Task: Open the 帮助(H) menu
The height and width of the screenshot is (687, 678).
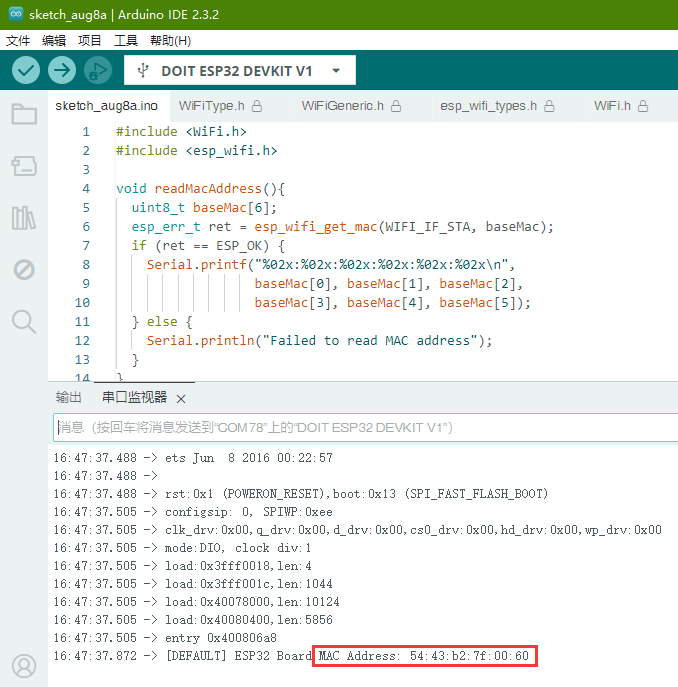Action: pyautogui.click(x=170, y=41)
